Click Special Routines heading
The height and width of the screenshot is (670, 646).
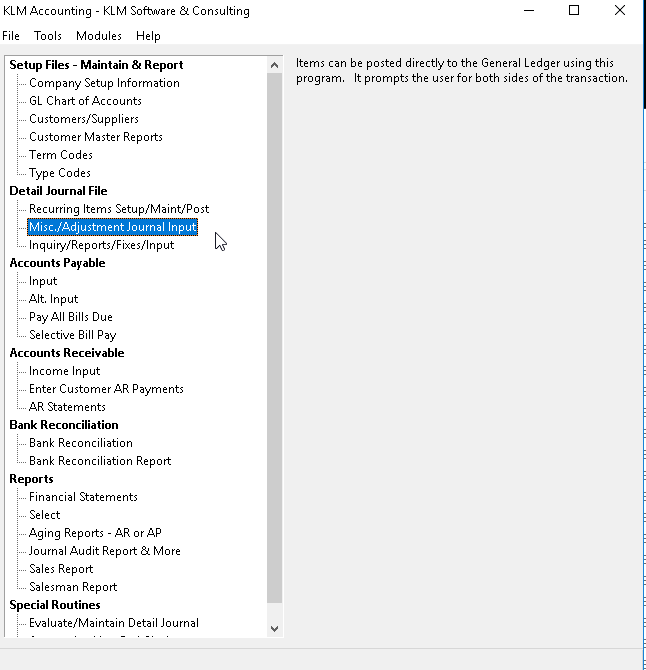55,605
